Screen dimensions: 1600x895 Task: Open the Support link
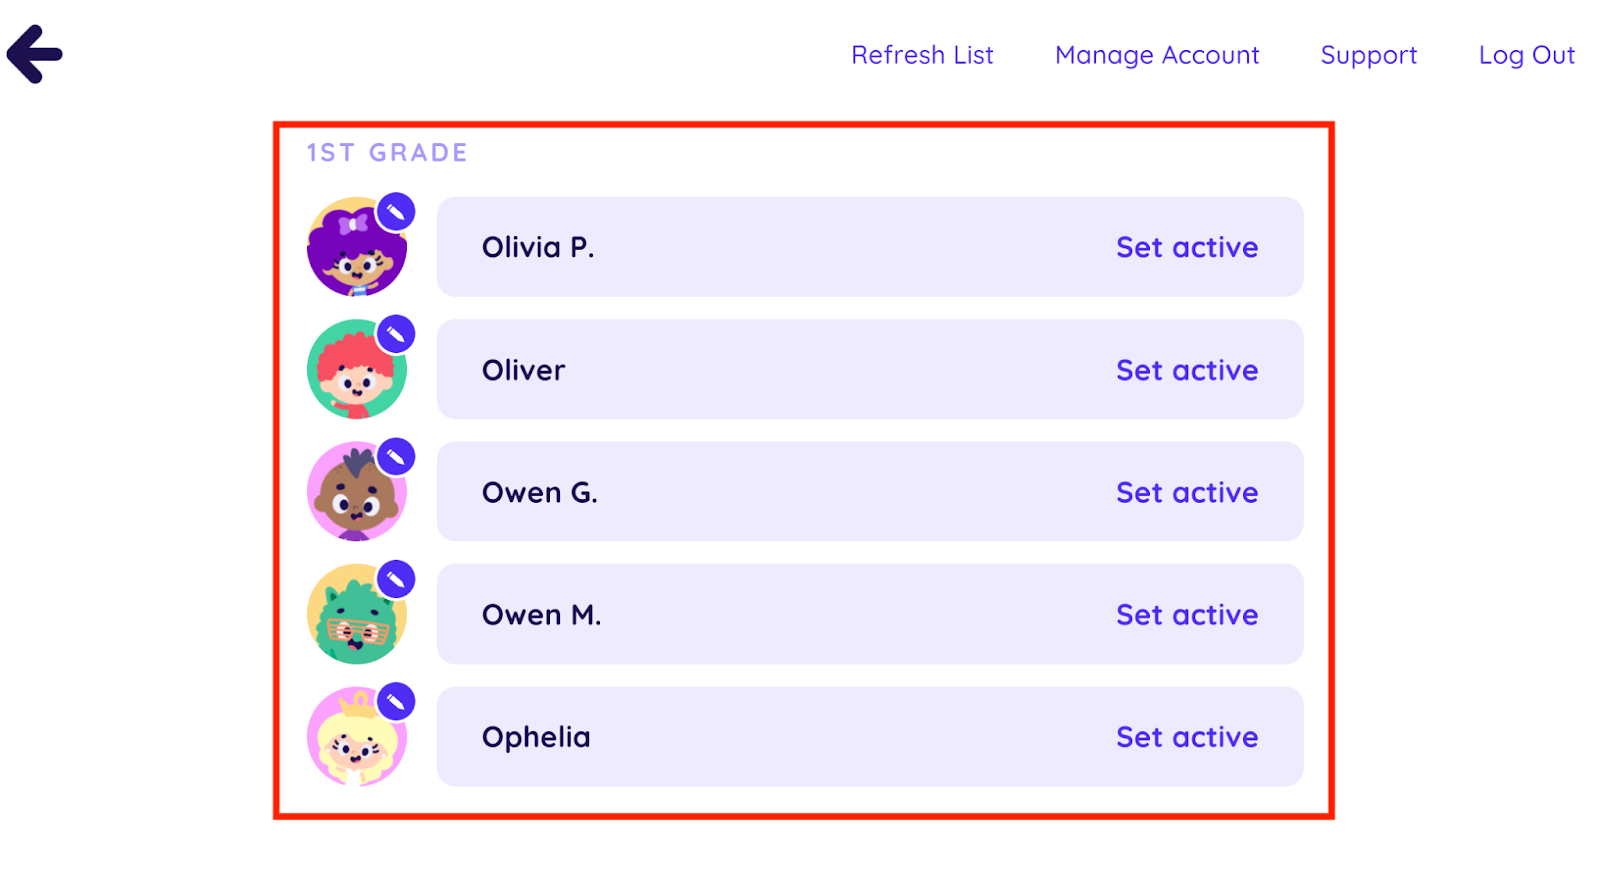(1368, 55)
